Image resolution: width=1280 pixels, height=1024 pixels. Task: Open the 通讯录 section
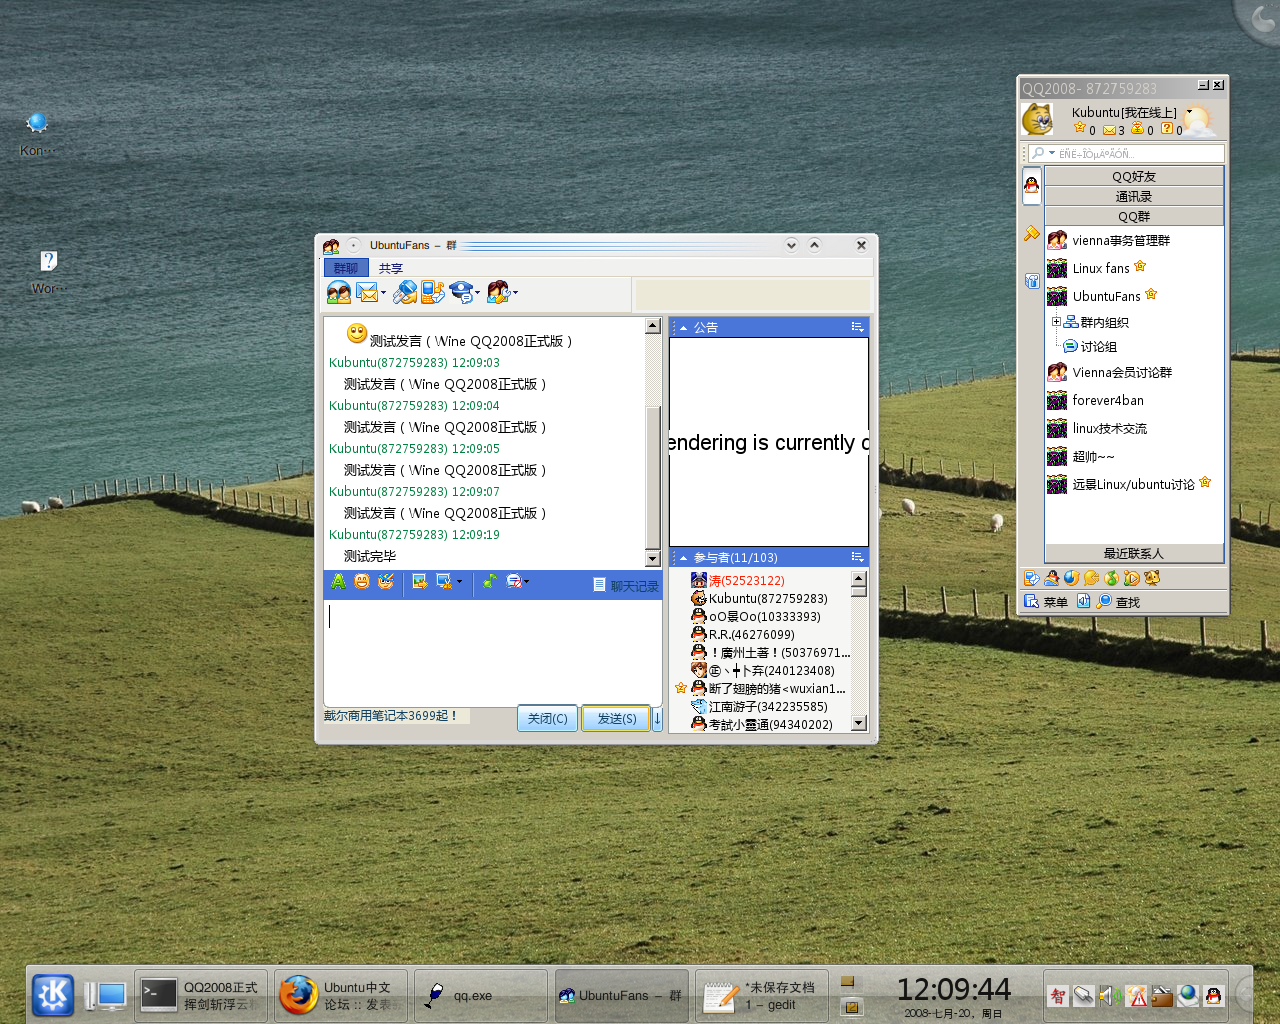pyautogui.click(x=1134, y=196)
